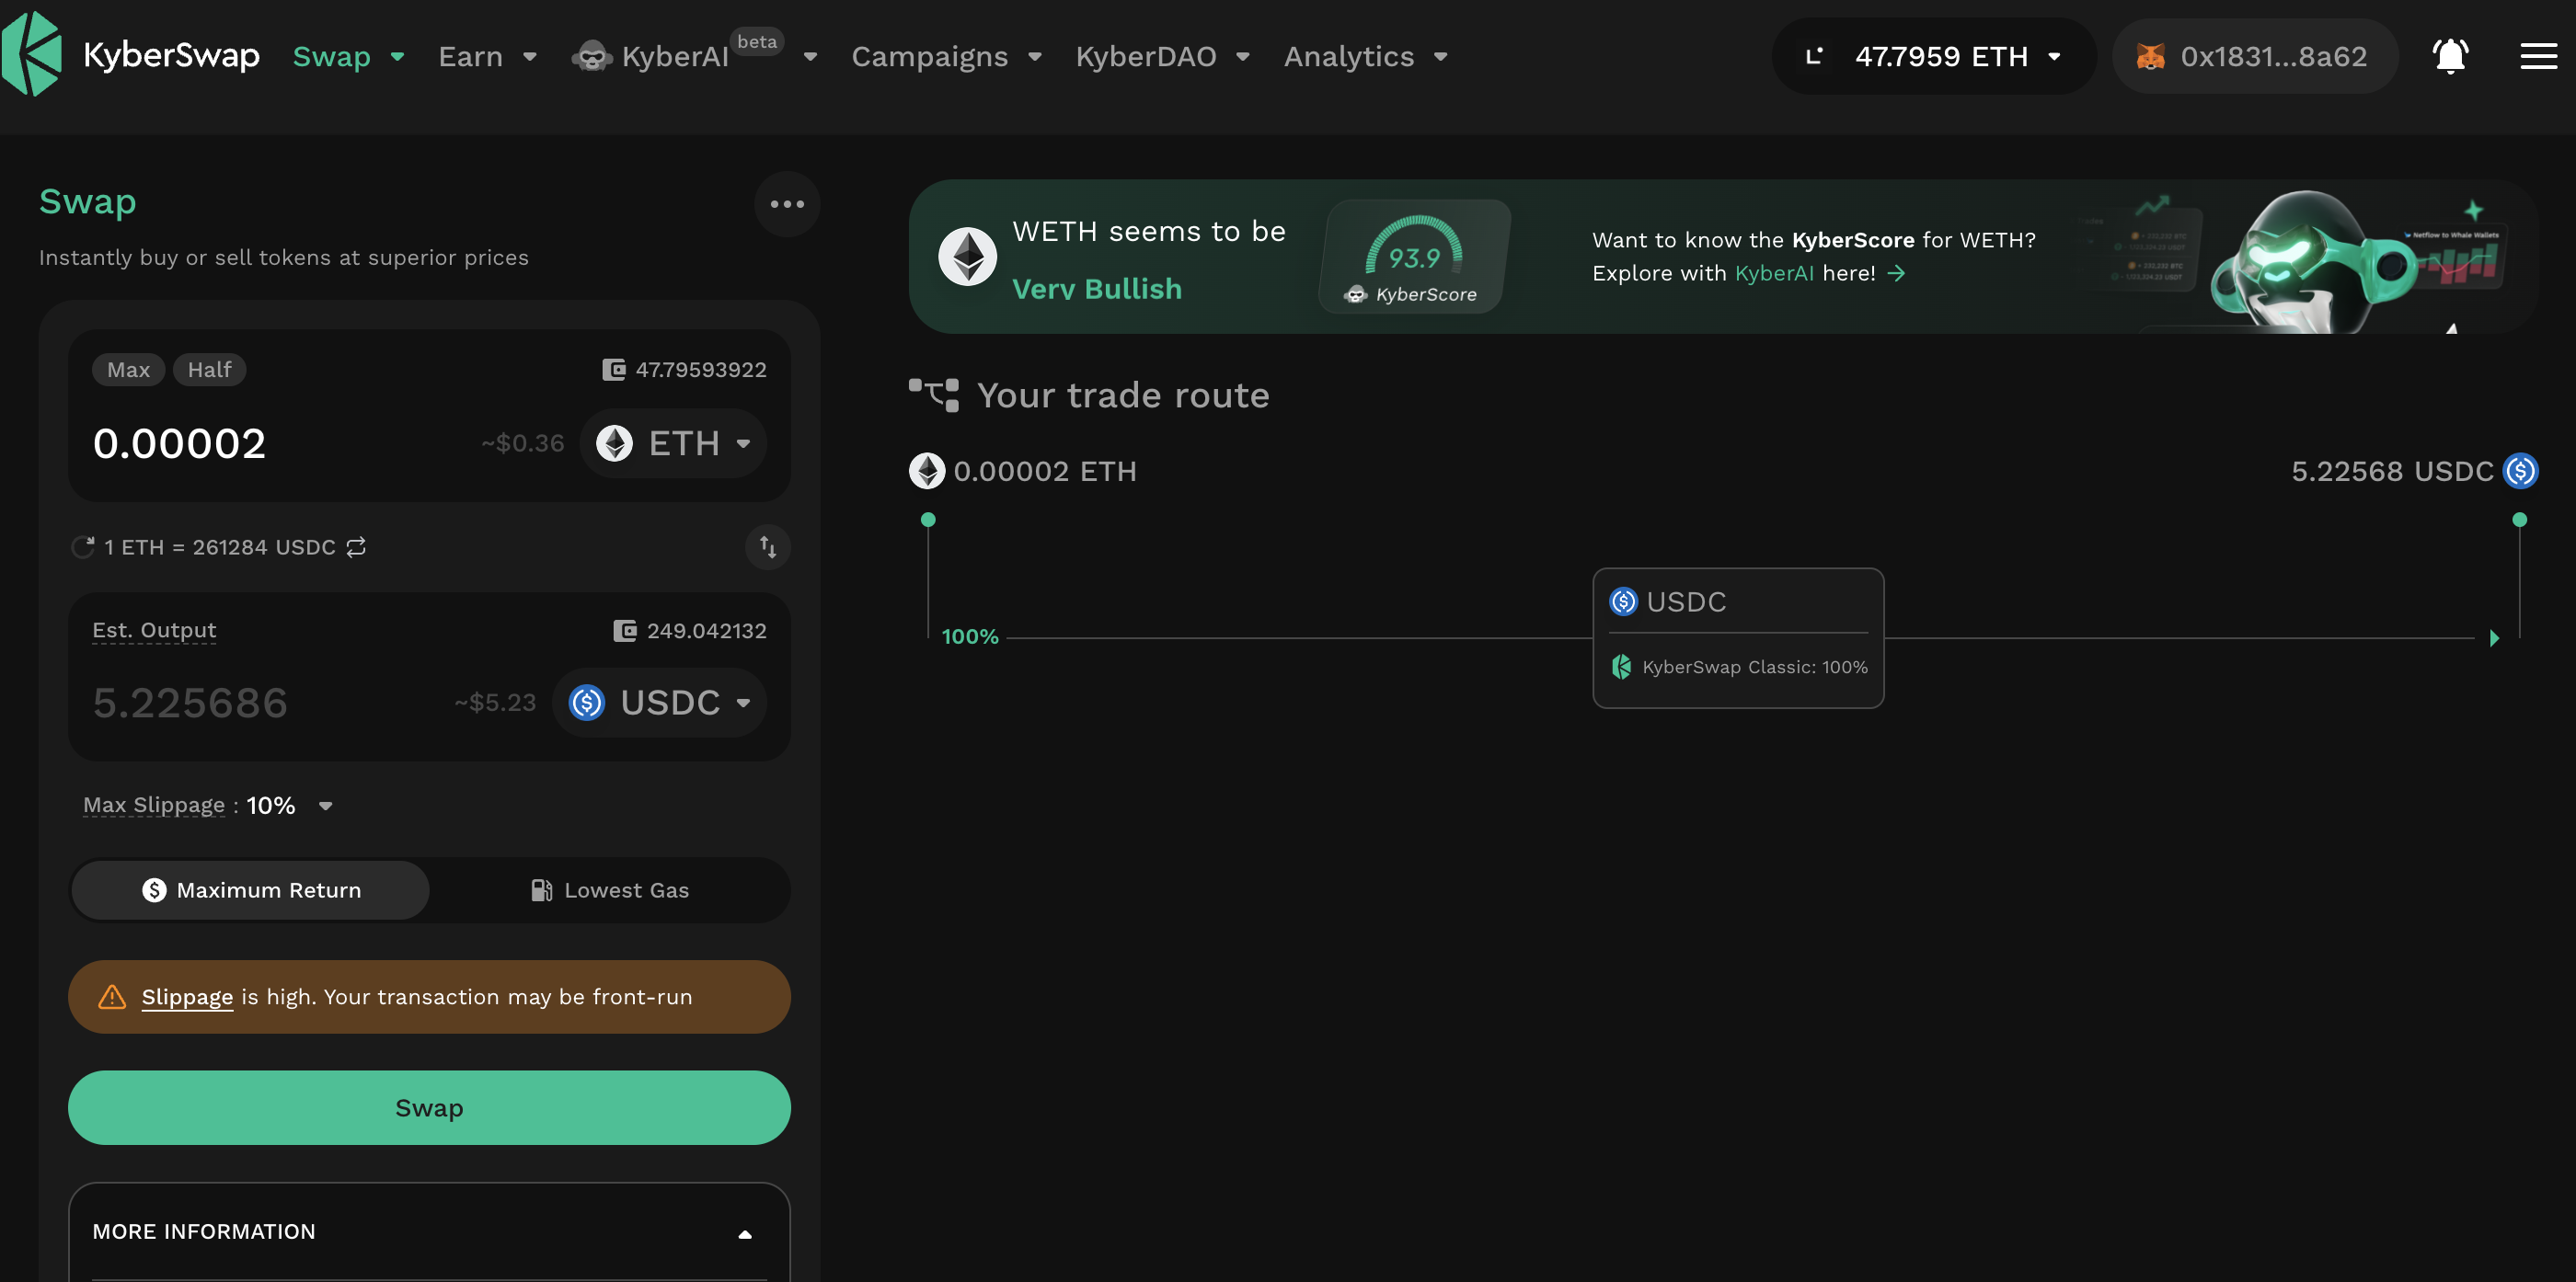2576x1282 pixels.
Task: Open the ETH token selector dropdown
Action: [x=673, y=443]
